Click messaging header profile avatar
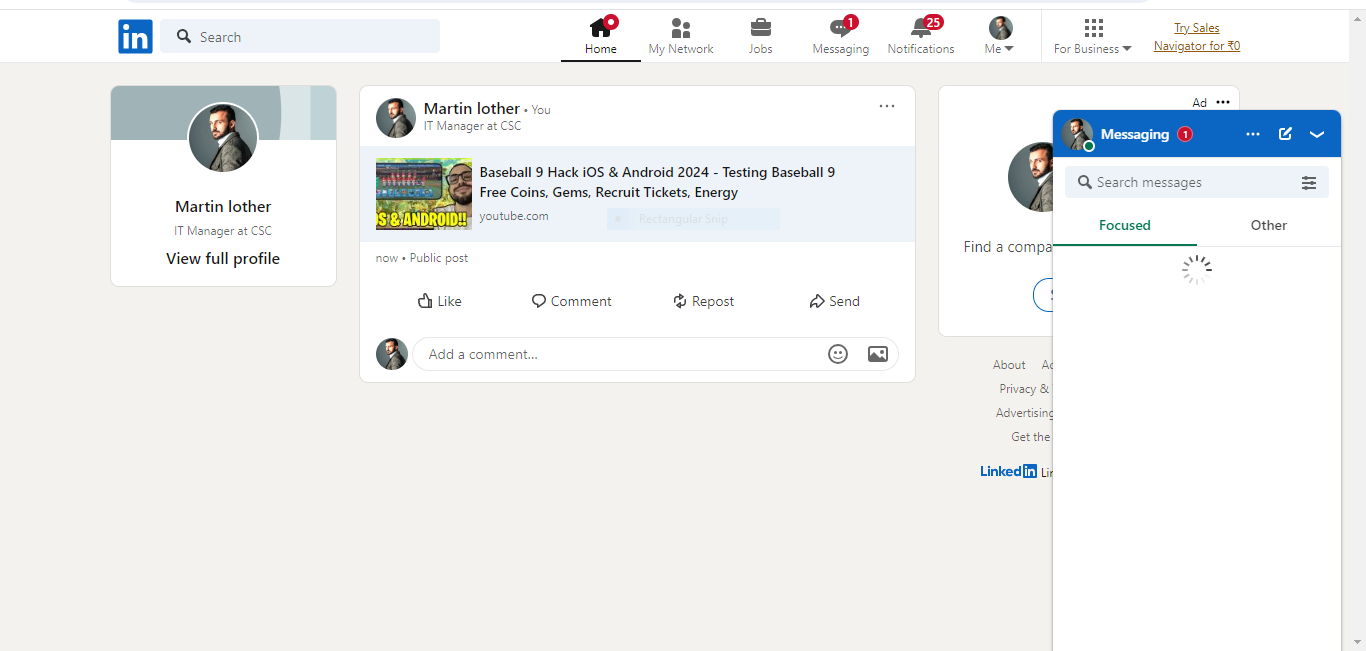This screenshot has height=651, width=1366. (x=1078, y=134)
